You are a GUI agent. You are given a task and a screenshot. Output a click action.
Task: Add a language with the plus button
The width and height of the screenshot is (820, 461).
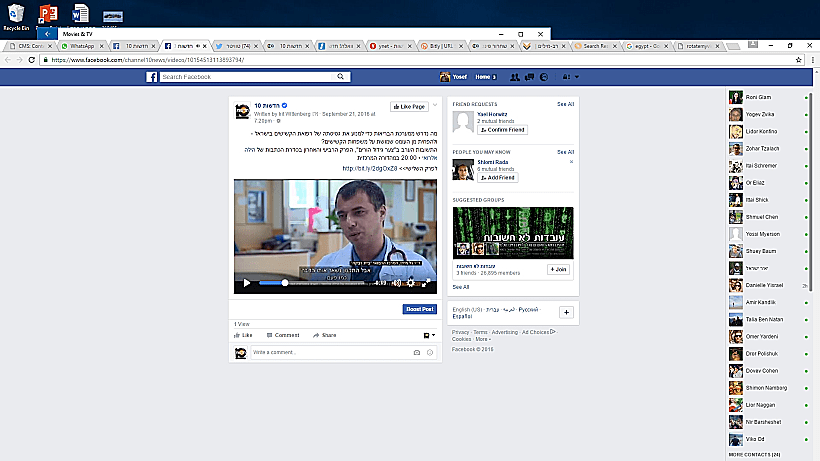pyautogui.click(x=565, y=312)
